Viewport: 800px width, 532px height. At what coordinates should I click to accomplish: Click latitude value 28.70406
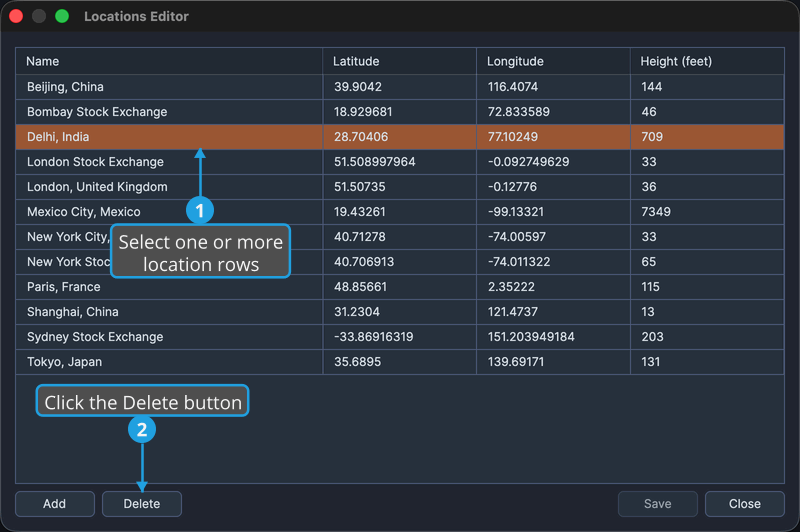tap(361, 137)
